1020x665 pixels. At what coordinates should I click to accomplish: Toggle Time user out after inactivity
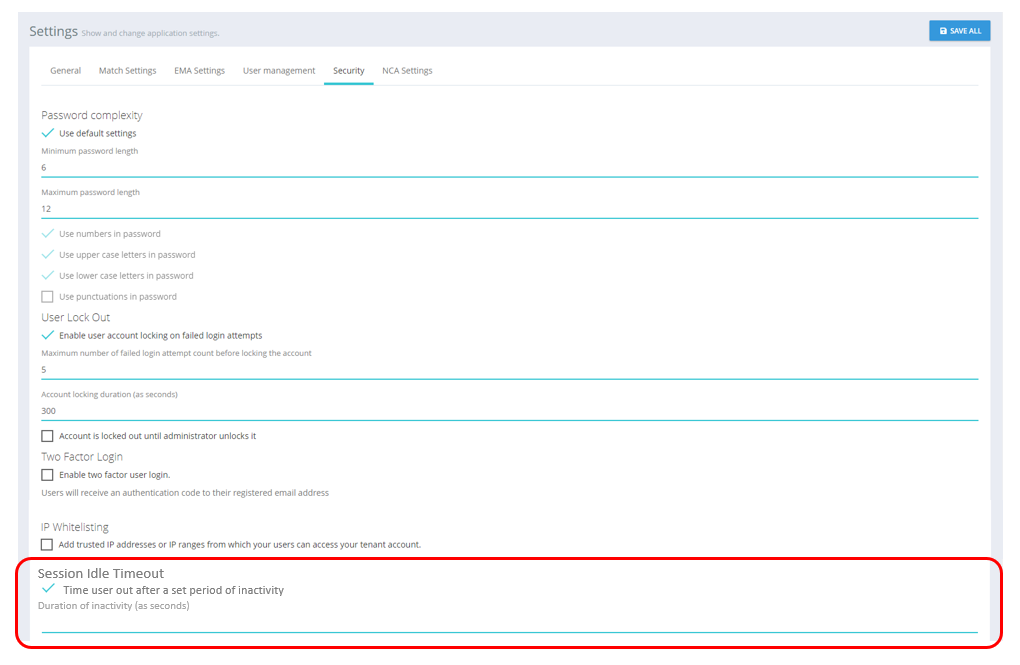click(x=48, y=590)
